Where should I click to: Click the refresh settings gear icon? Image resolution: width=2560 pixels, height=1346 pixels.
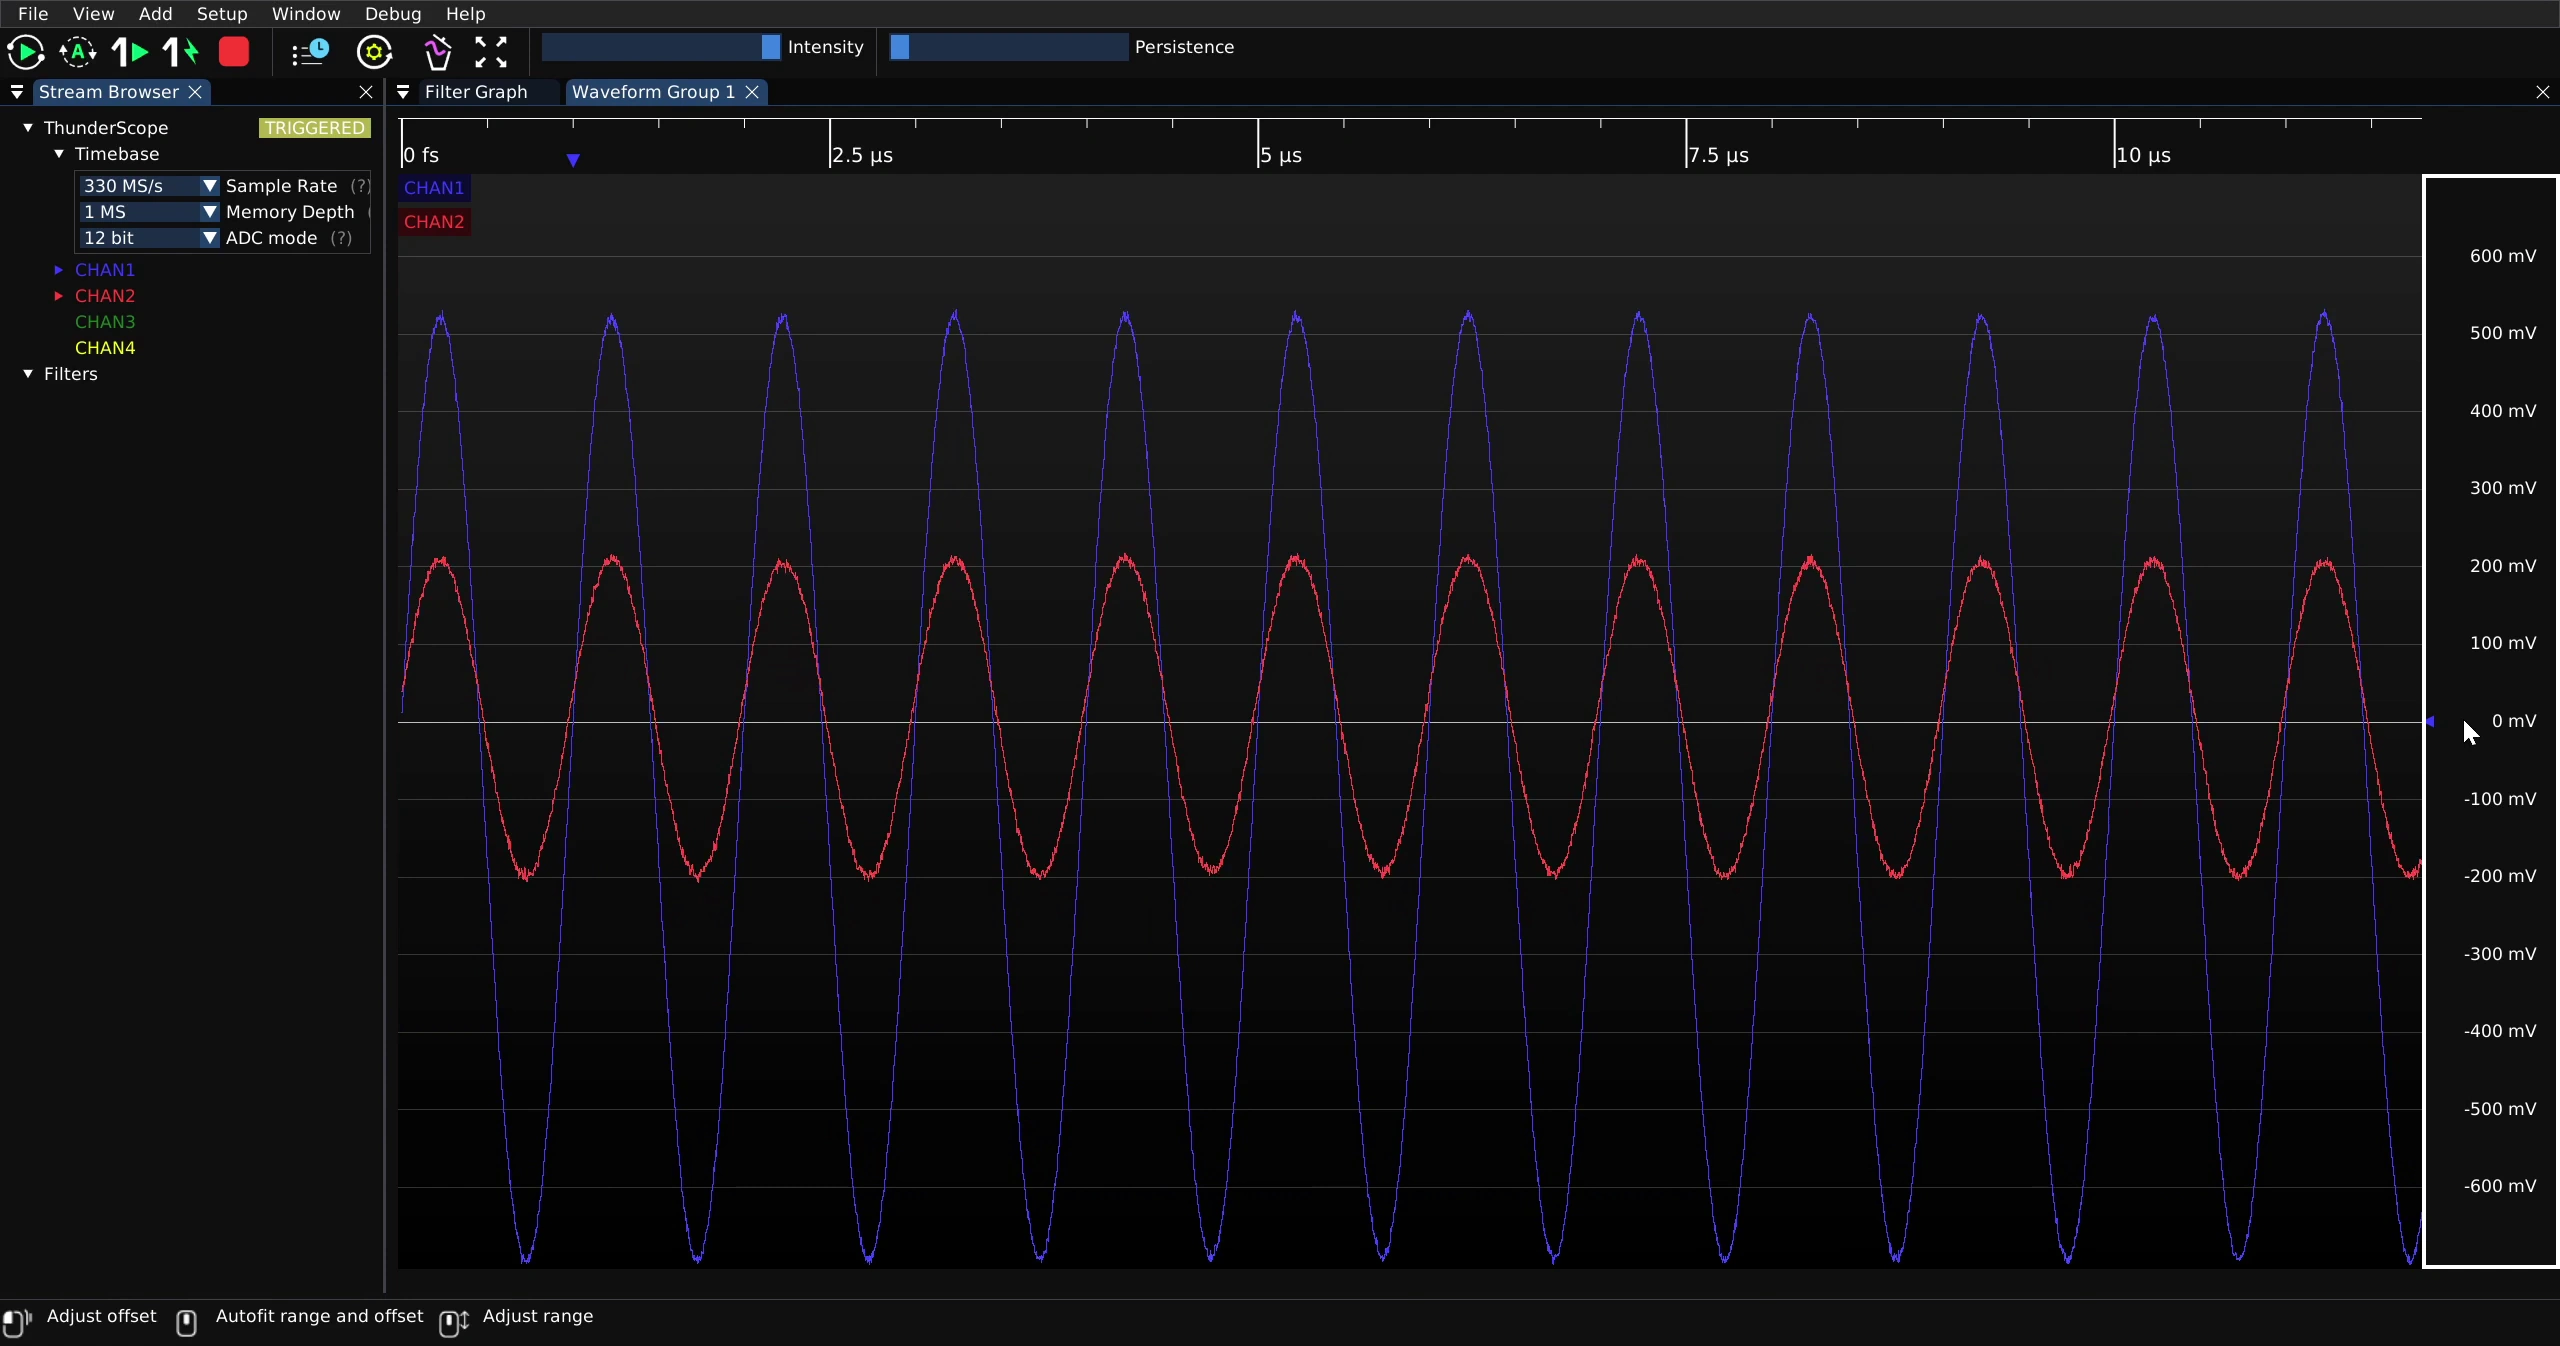[375, 52]
